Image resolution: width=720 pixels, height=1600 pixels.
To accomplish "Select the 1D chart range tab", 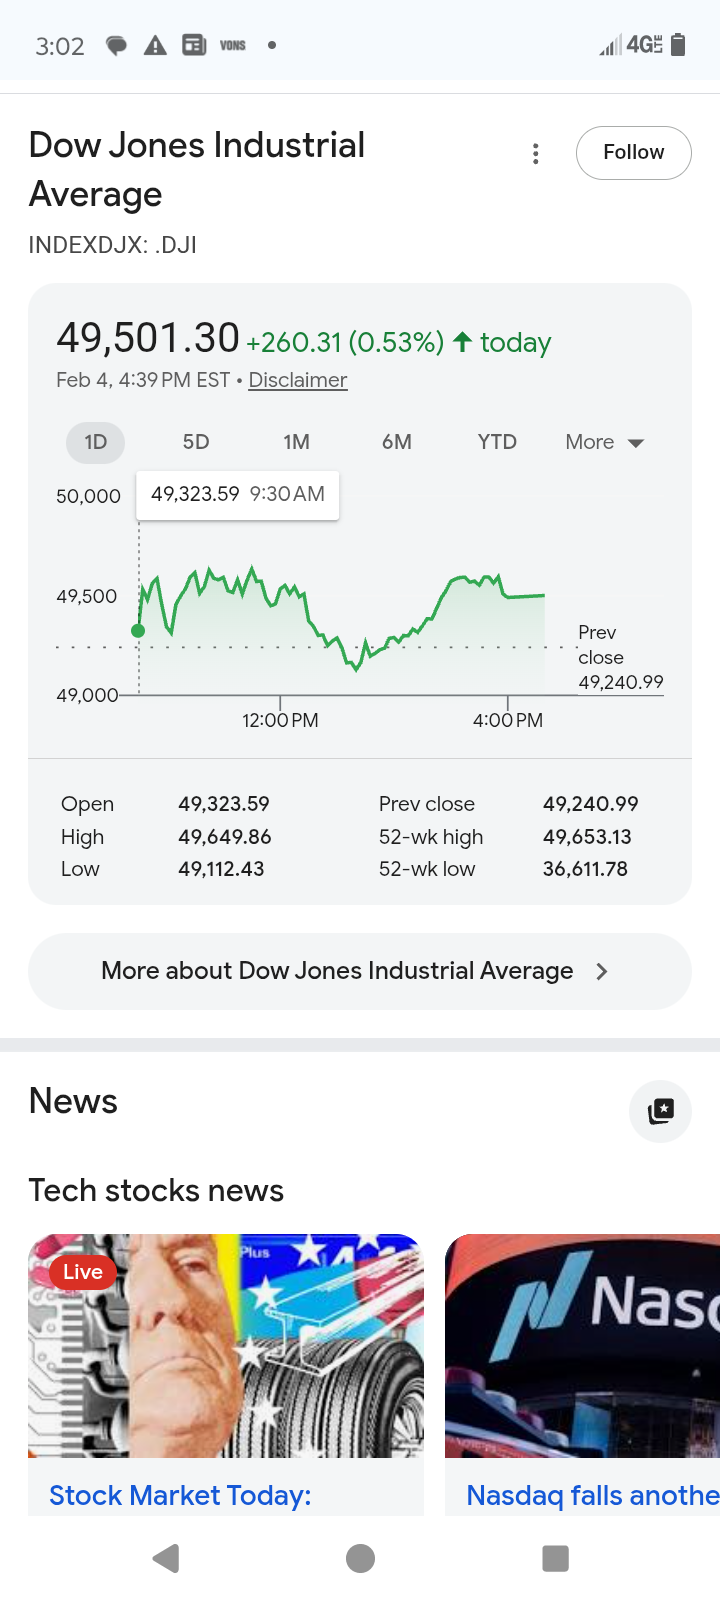I will [96, 443].
